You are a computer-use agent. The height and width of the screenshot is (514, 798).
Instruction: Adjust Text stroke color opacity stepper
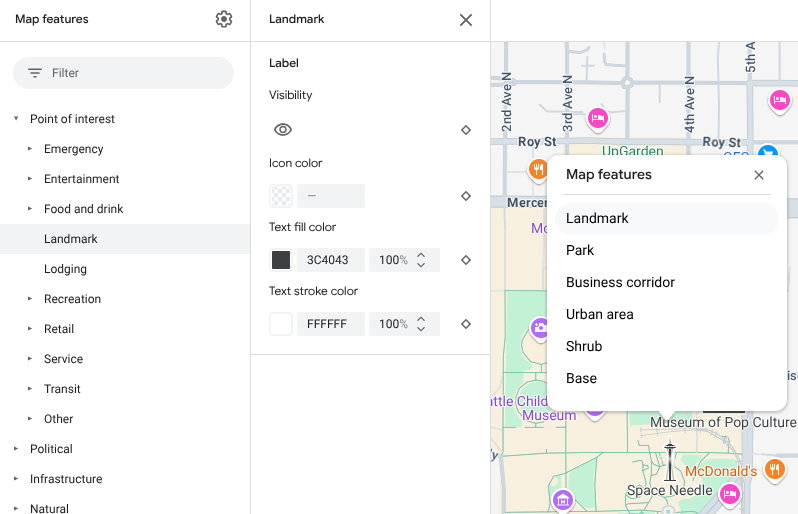click(x=421, y=324)
